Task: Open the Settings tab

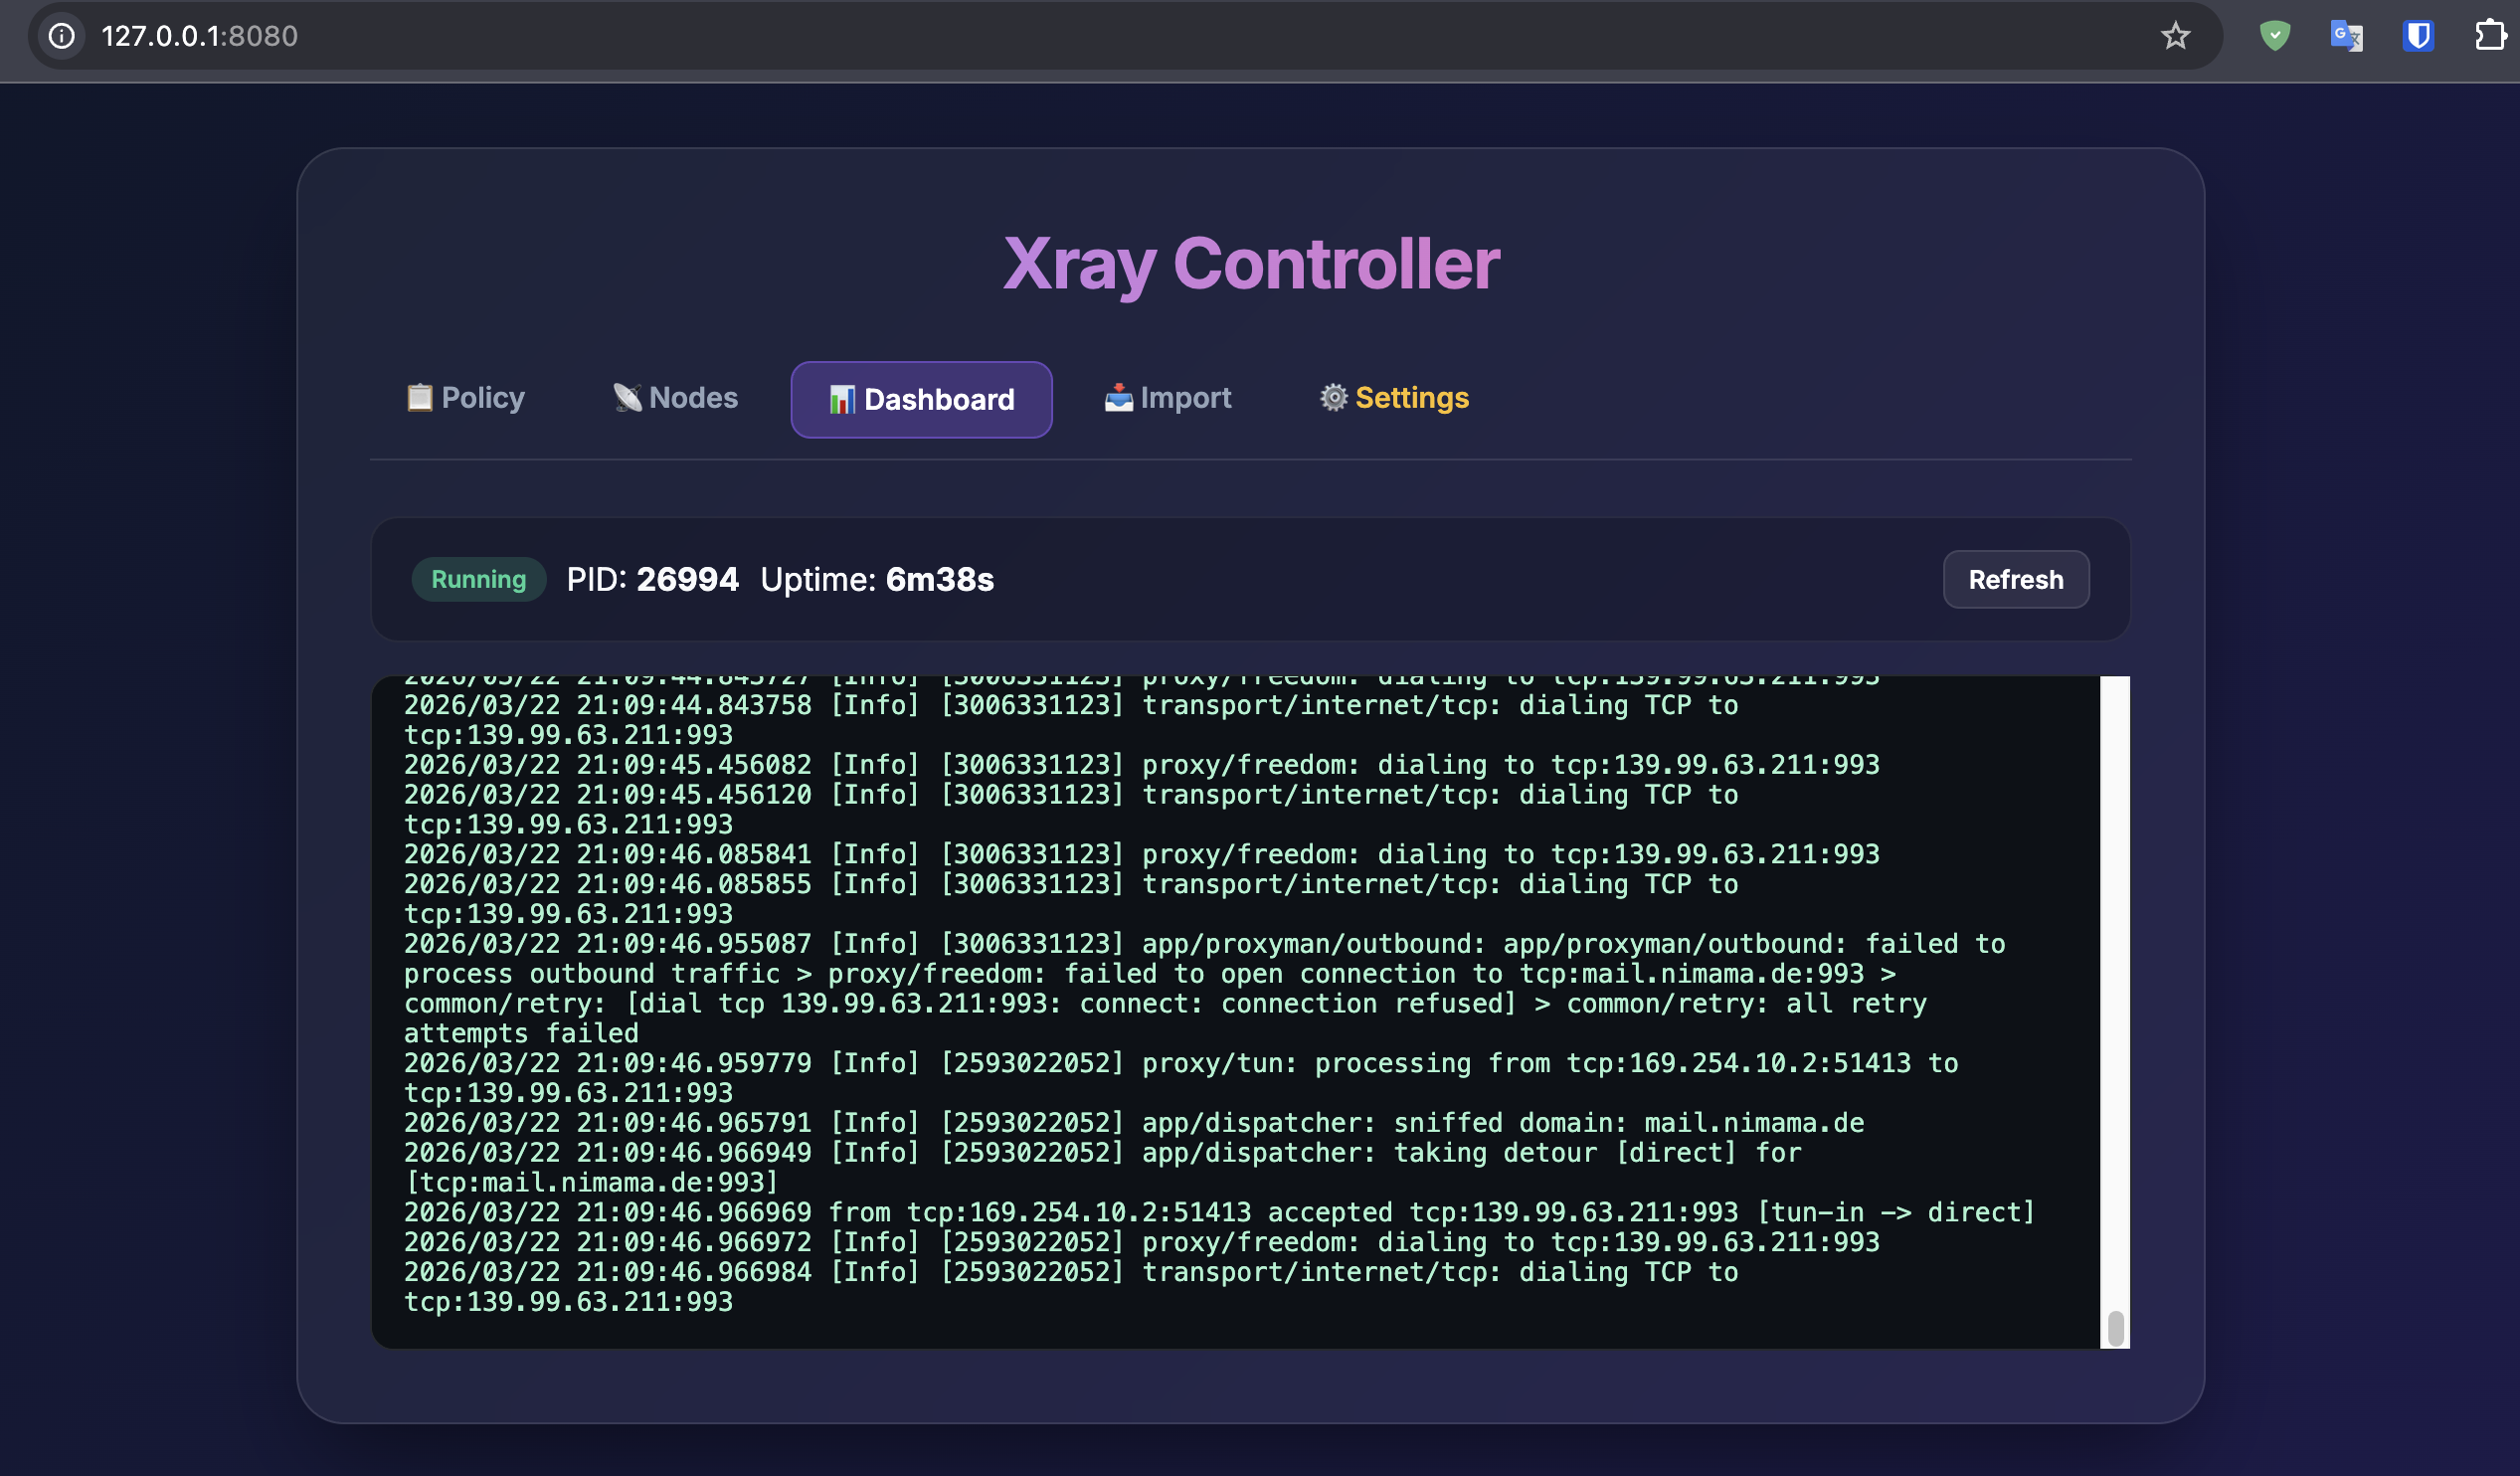Action: click(1411, 398)
